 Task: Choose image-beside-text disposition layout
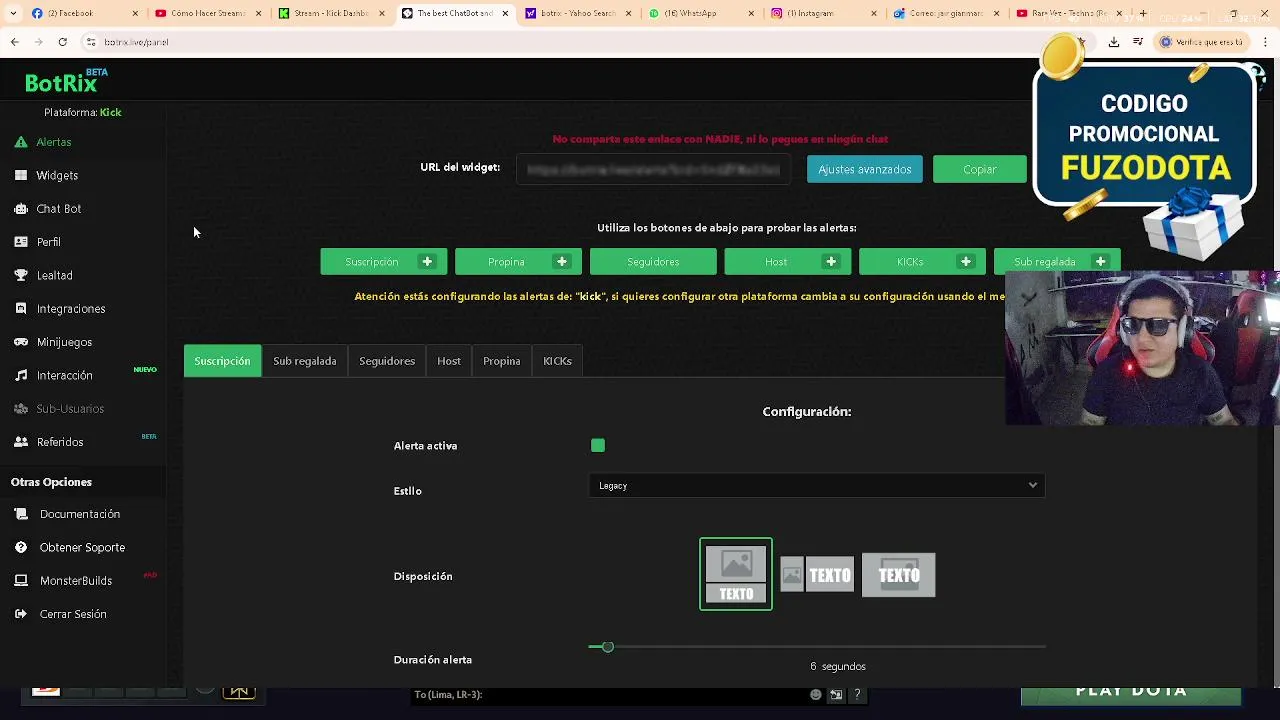coord(817,575)
